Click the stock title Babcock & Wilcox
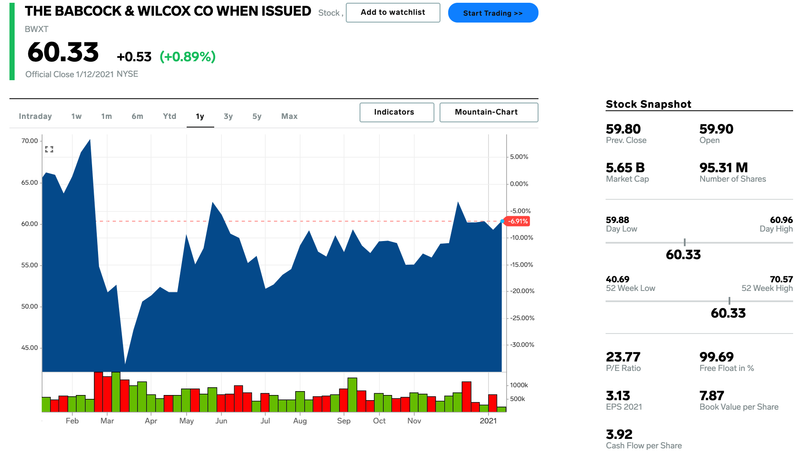The image size is (800, 458). coord(168,11)
